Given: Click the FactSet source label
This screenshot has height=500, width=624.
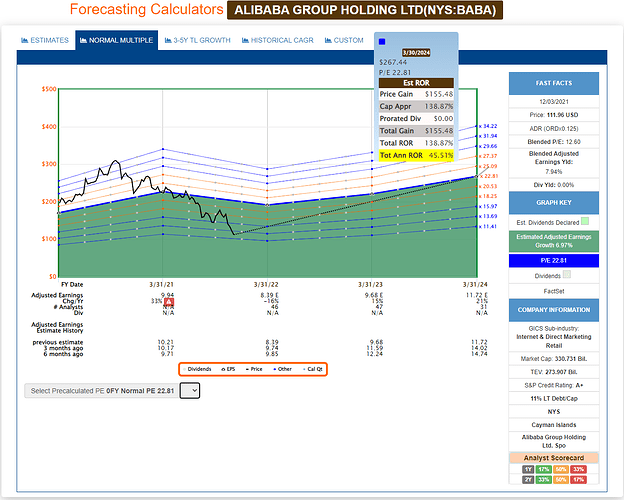Looking at the screenshot, I should 554,291.
